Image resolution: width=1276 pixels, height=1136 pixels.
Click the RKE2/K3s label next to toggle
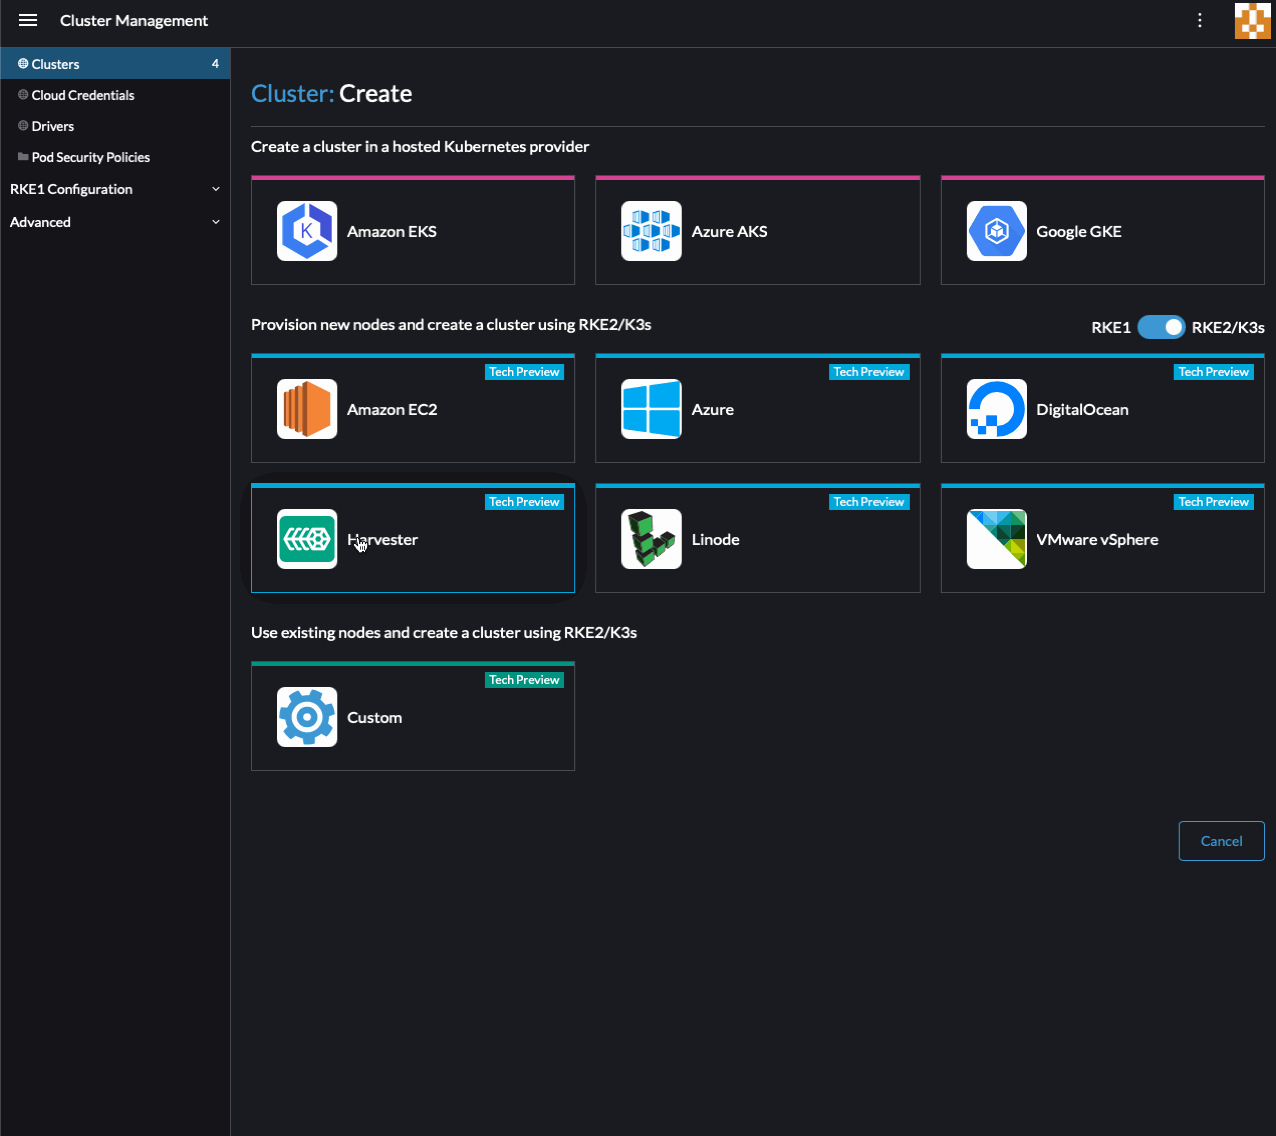point(1228,327)
